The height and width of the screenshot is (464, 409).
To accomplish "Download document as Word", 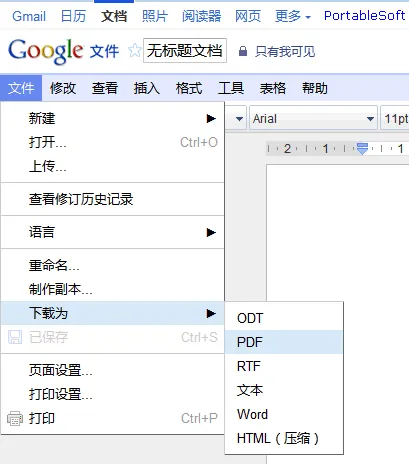I will click(x=284, y=414).
